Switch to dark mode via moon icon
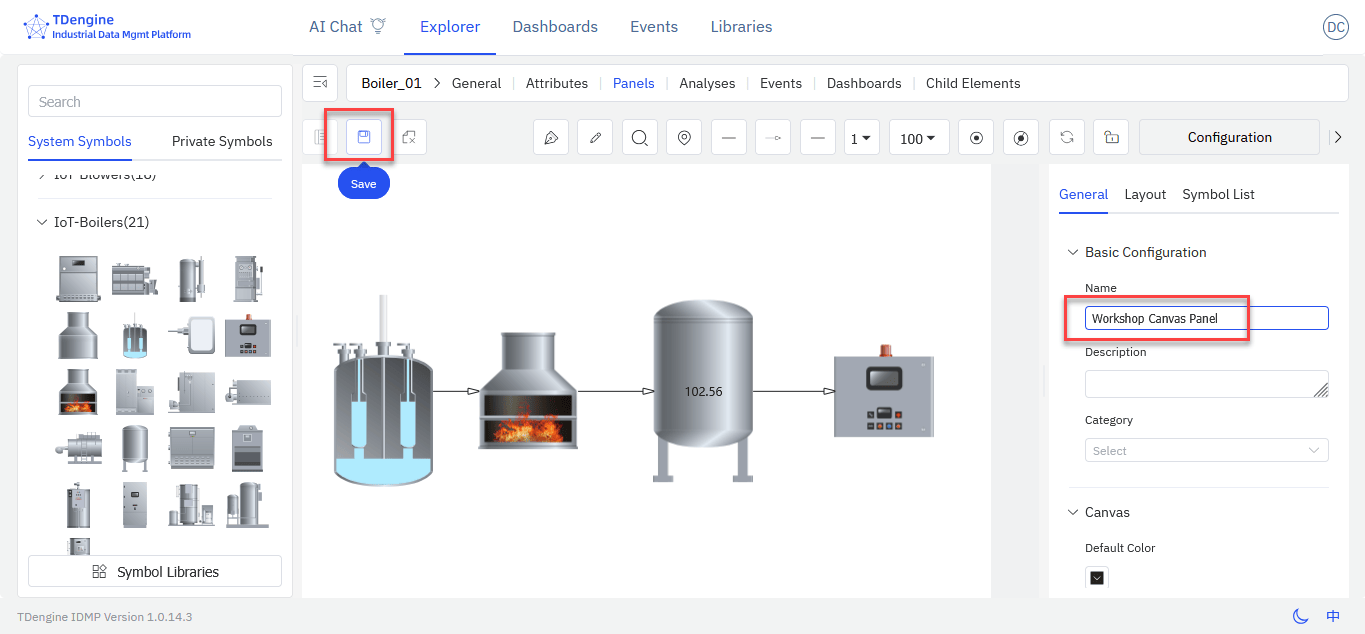 (x=1300, y=616)
